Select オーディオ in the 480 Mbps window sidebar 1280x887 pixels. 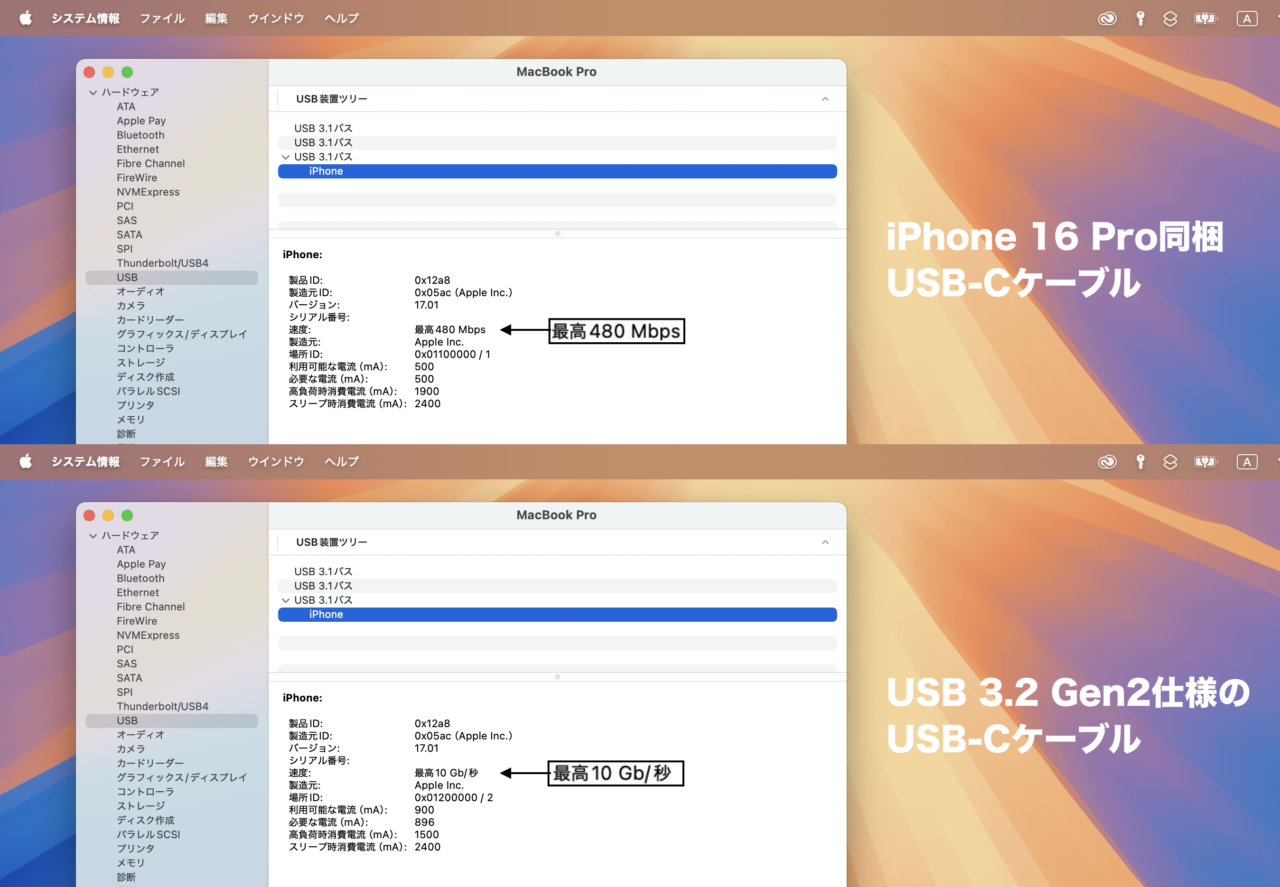tap(140, 291)
